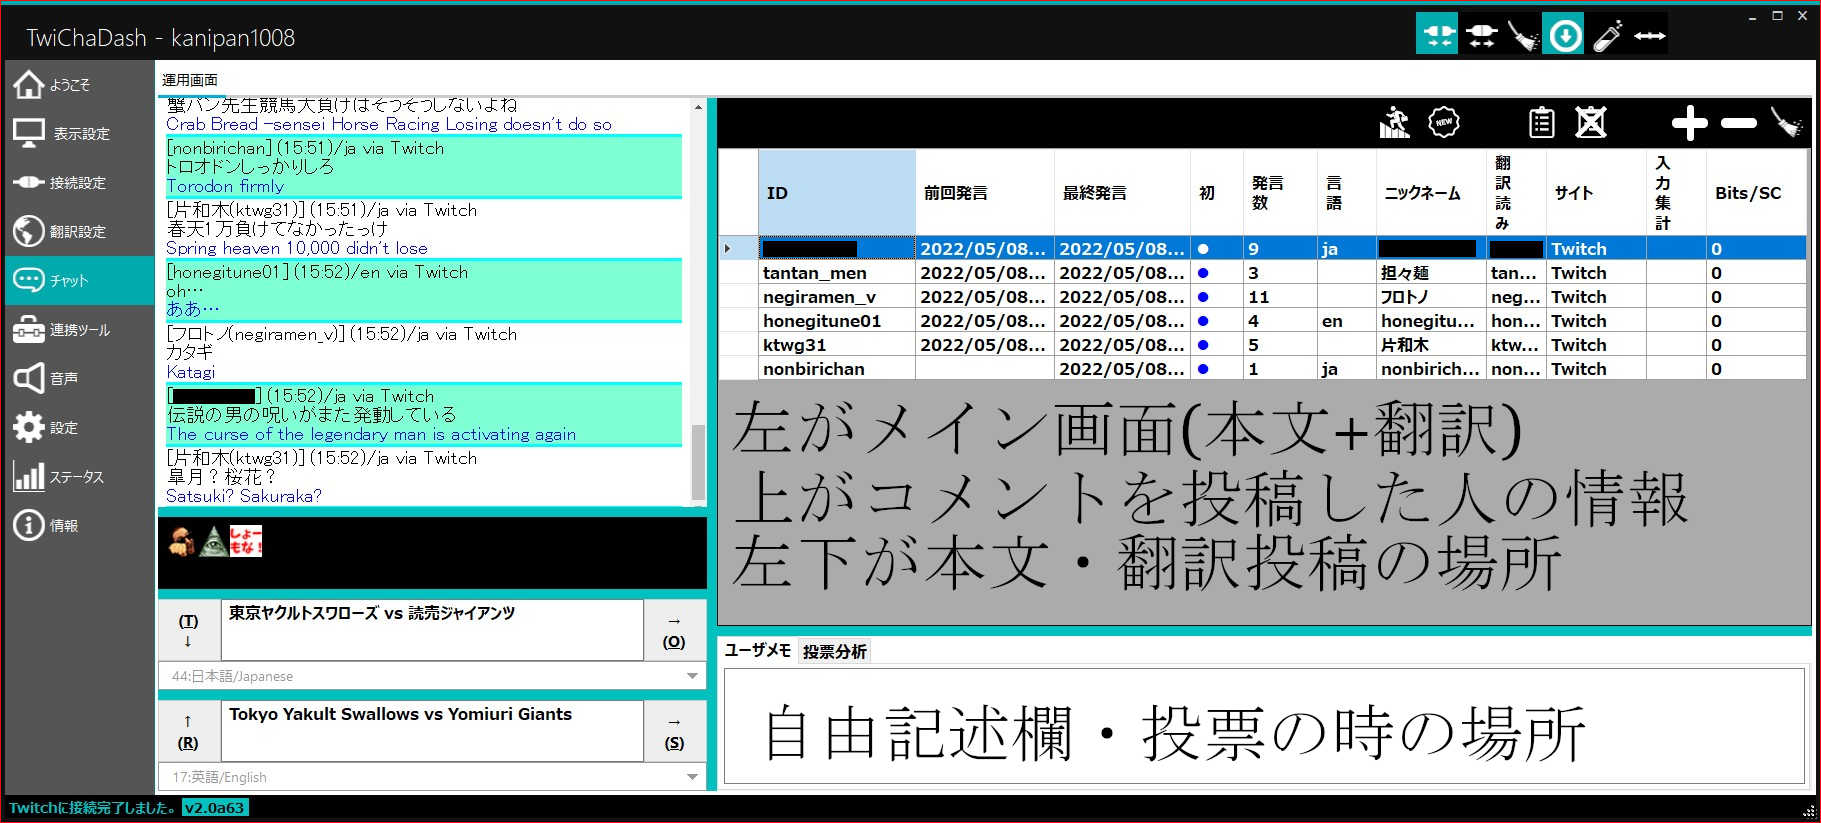The height and width of the screenshot is (823, 1821).
Task: Select the negiramen_v user row
Action: click(1263, 297)
